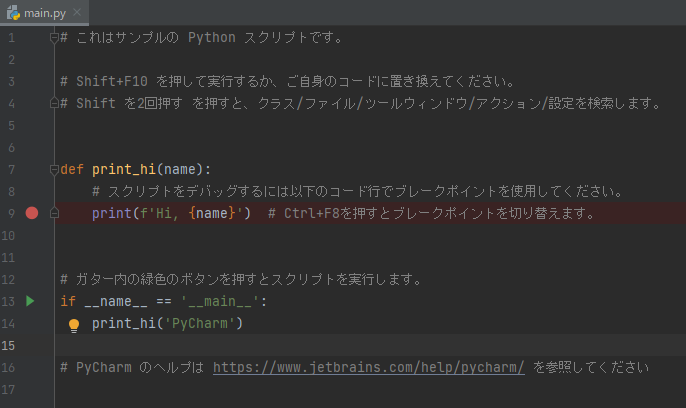Click the Shift+F10 comment on line 3

pyautogui.click(x=287, y=81)
